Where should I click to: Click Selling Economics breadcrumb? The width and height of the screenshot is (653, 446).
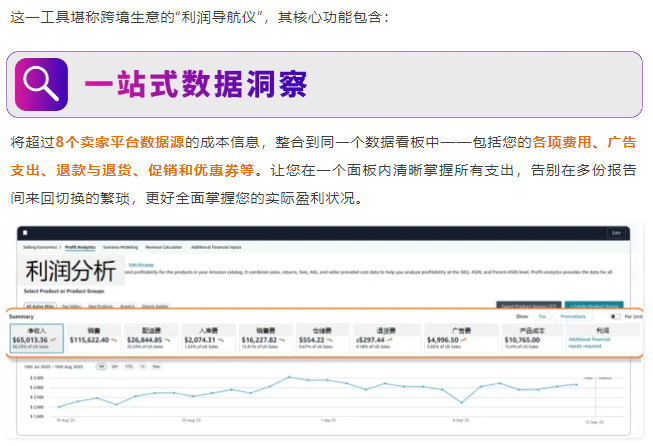click(41, 245)
